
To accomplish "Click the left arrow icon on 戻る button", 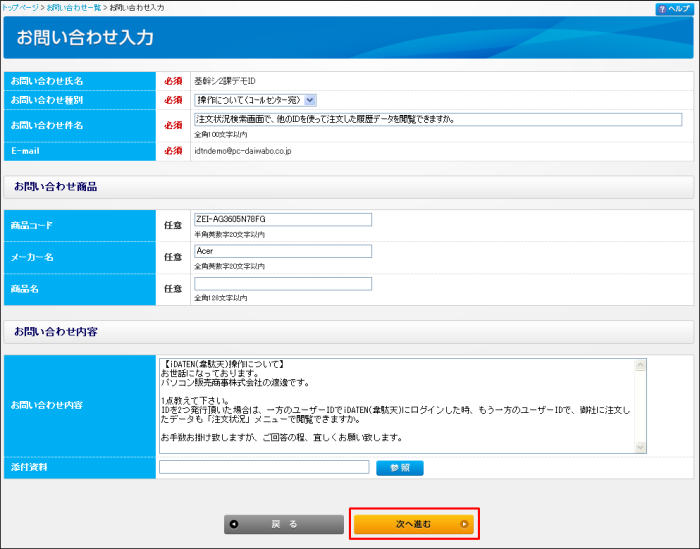I will click(234, 523).
